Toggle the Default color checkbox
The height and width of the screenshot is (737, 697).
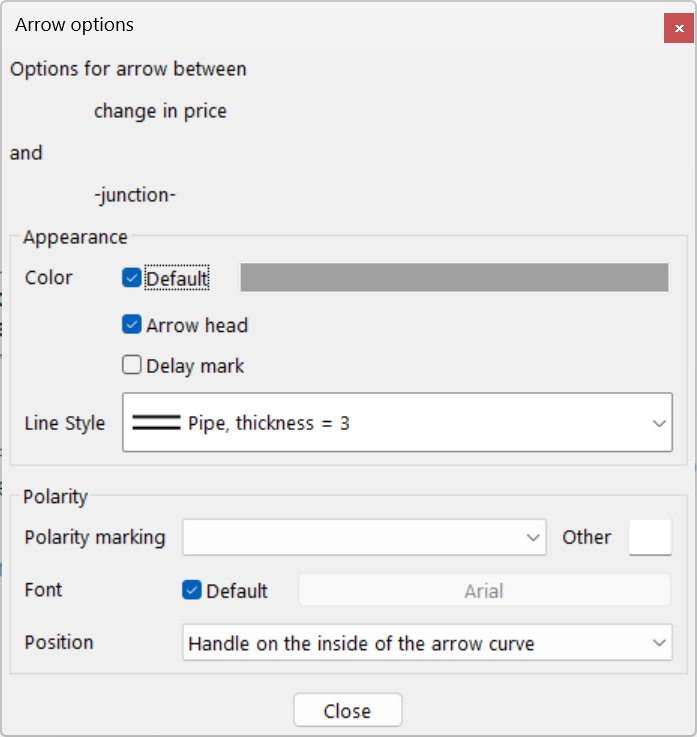132,278
